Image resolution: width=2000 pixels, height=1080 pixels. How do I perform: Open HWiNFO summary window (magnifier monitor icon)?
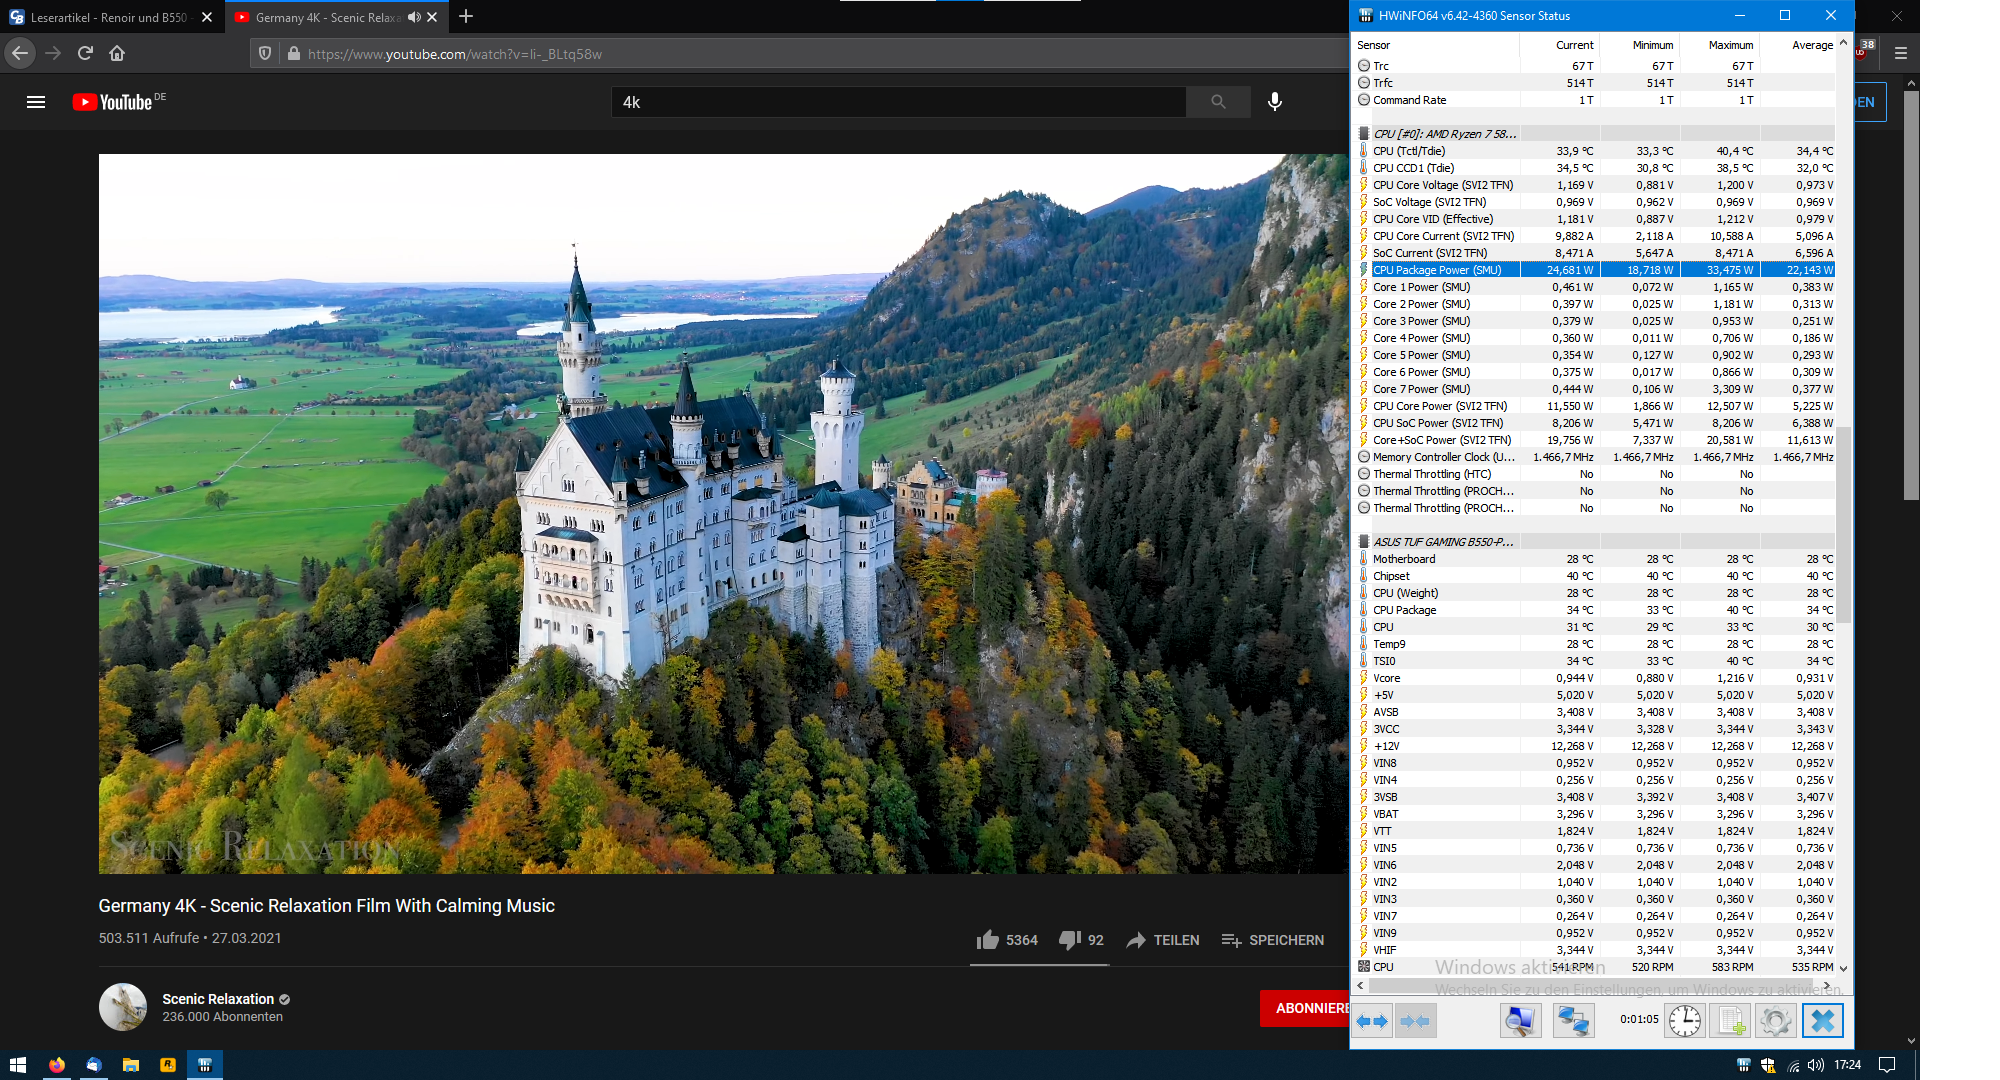tap(1520, 1021)
